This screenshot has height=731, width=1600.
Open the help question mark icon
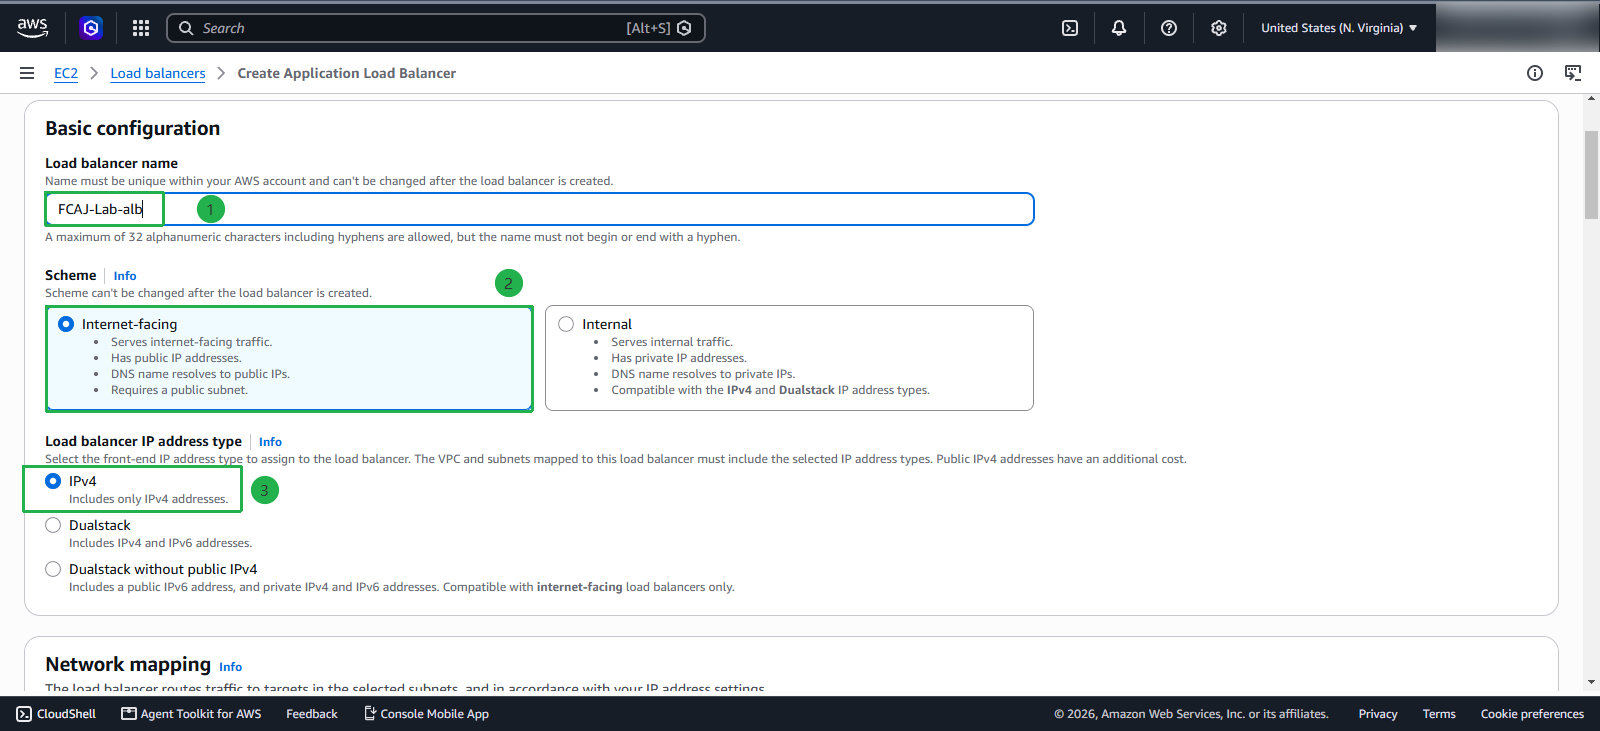pos(1169,28)
